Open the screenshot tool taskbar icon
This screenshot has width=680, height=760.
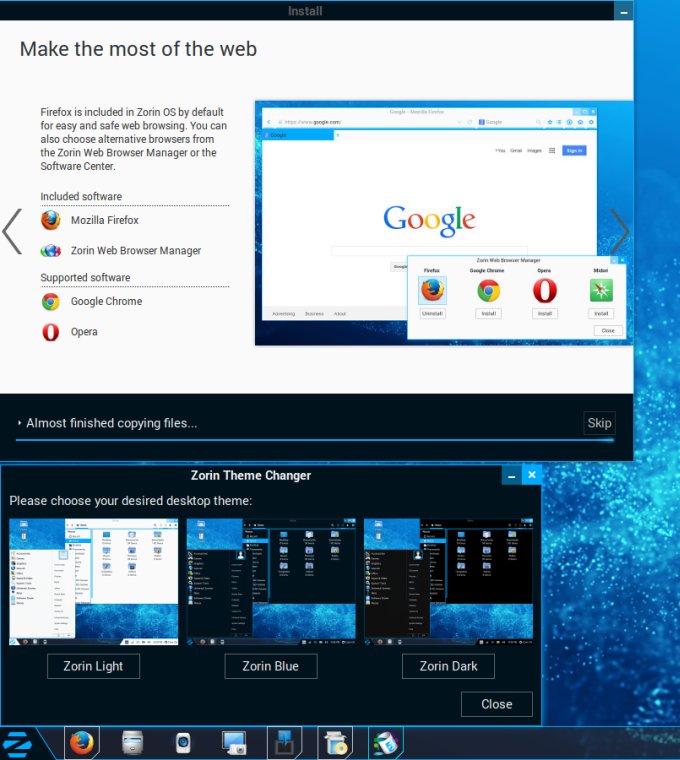pyautogui.click(x=234, y=743)
